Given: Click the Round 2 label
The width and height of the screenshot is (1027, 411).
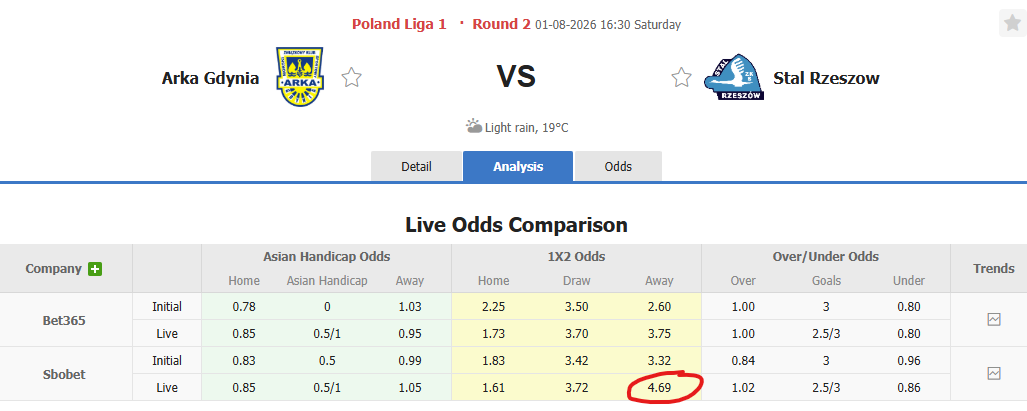Looking at the screenshot, I should [501, 24].
